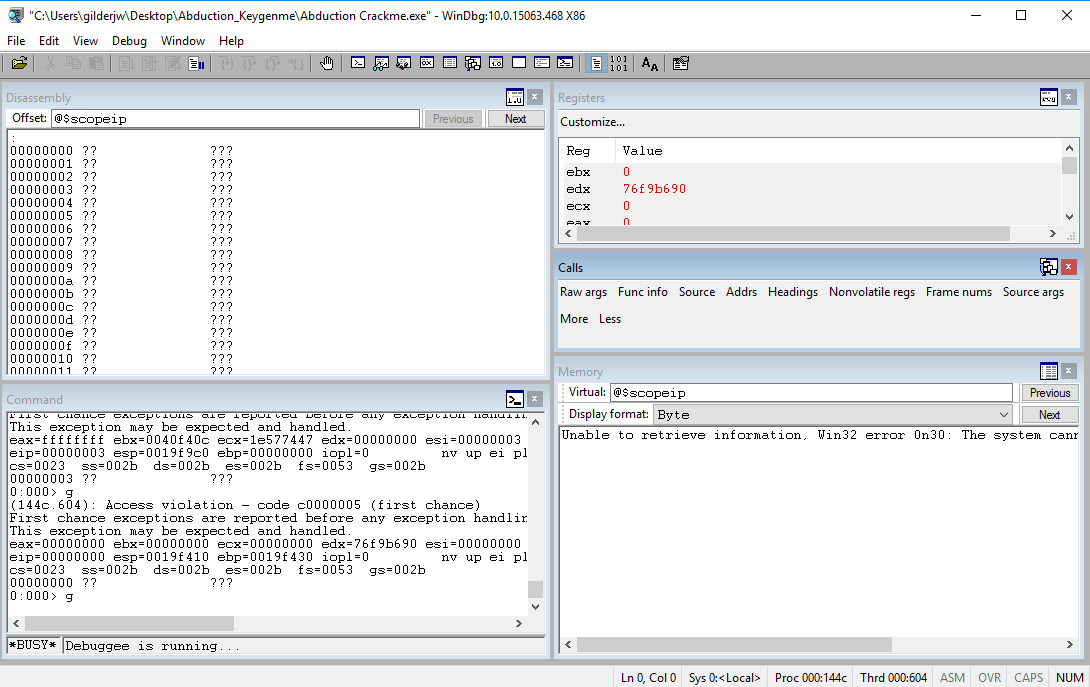Toggle Source mode on or off

(x=596, y=63)
